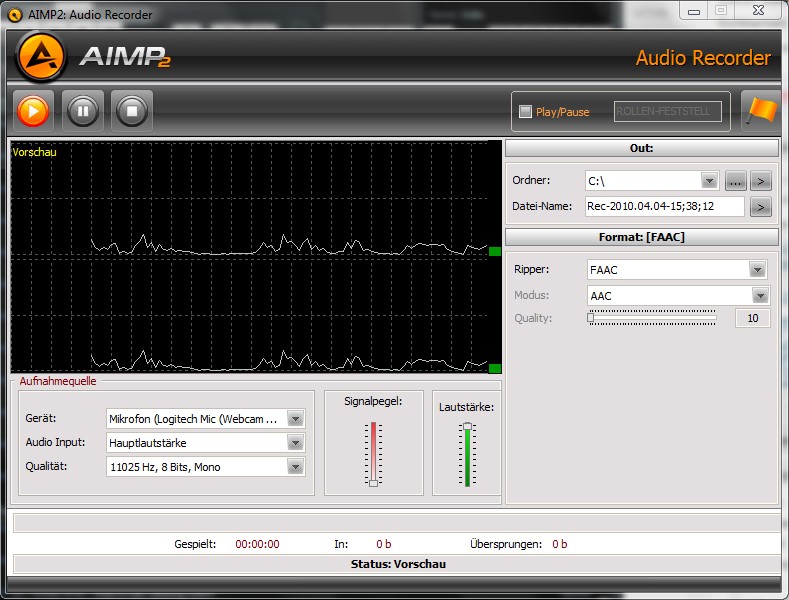Click the Status: Vorschau status bar

(x=398, y=564)
